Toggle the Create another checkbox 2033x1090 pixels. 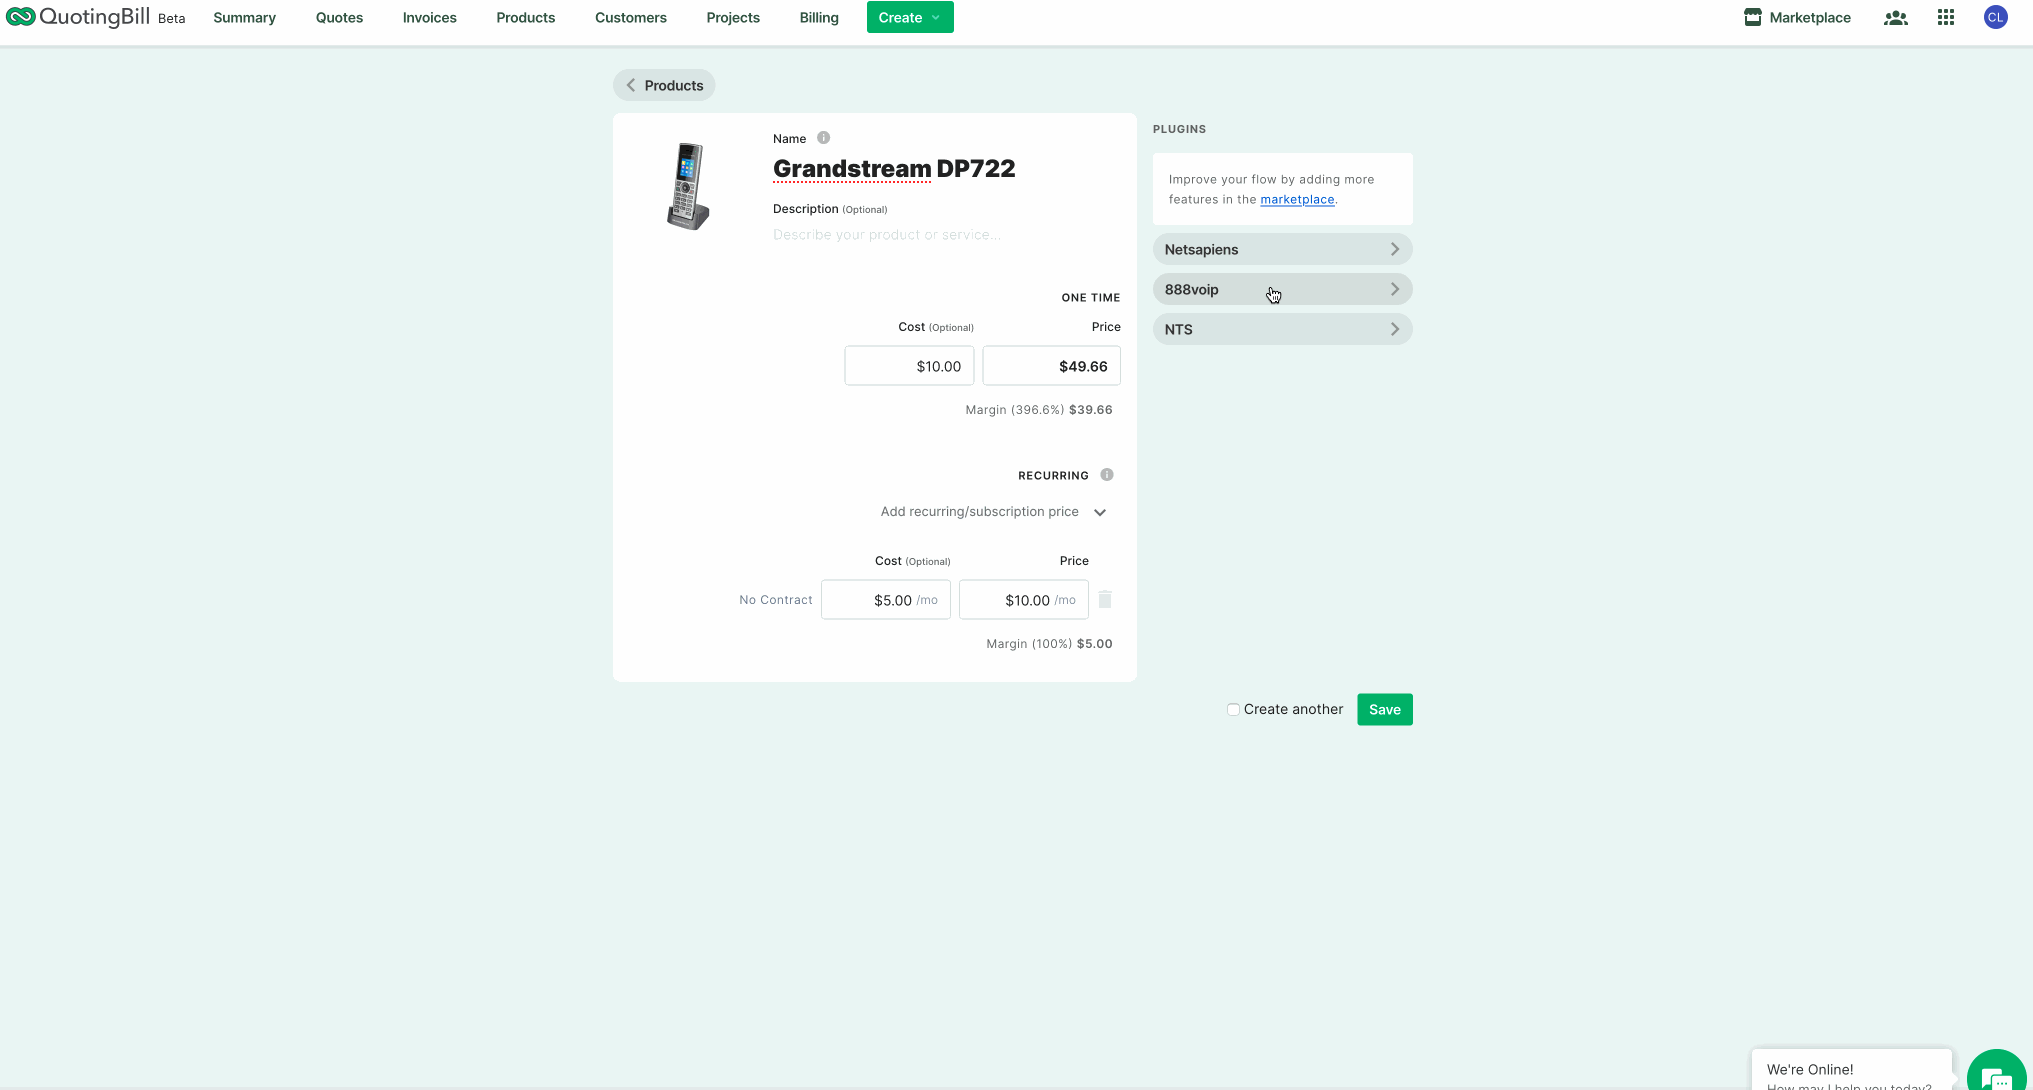coord(1233,710)
